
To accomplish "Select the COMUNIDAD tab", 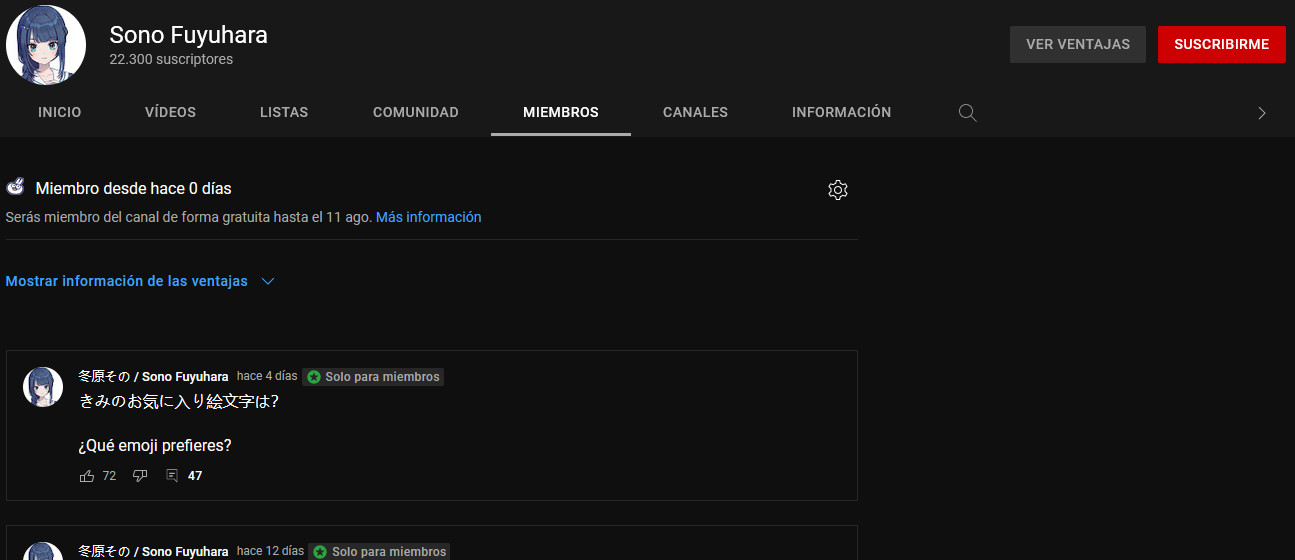I will point(416,113).
